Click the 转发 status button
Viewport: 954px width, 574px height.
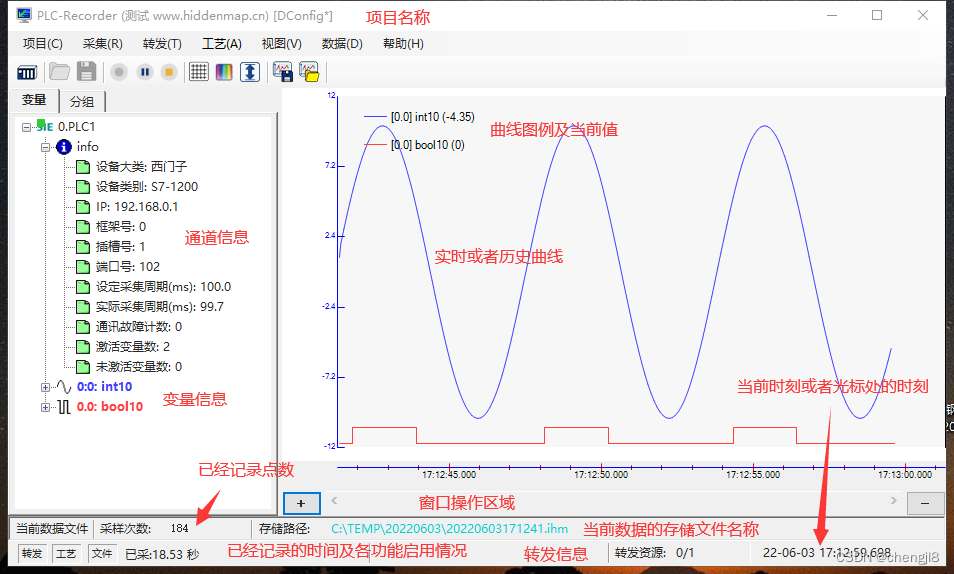point(32,553)
